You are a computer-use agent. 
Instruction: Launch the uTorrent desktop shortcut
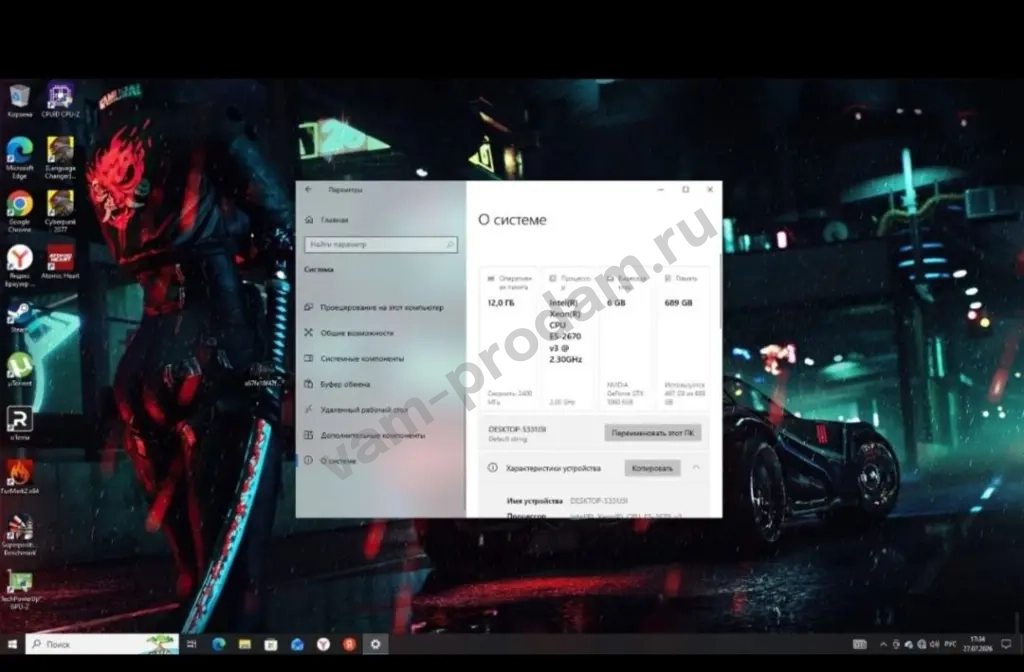[x=20, y=370]
